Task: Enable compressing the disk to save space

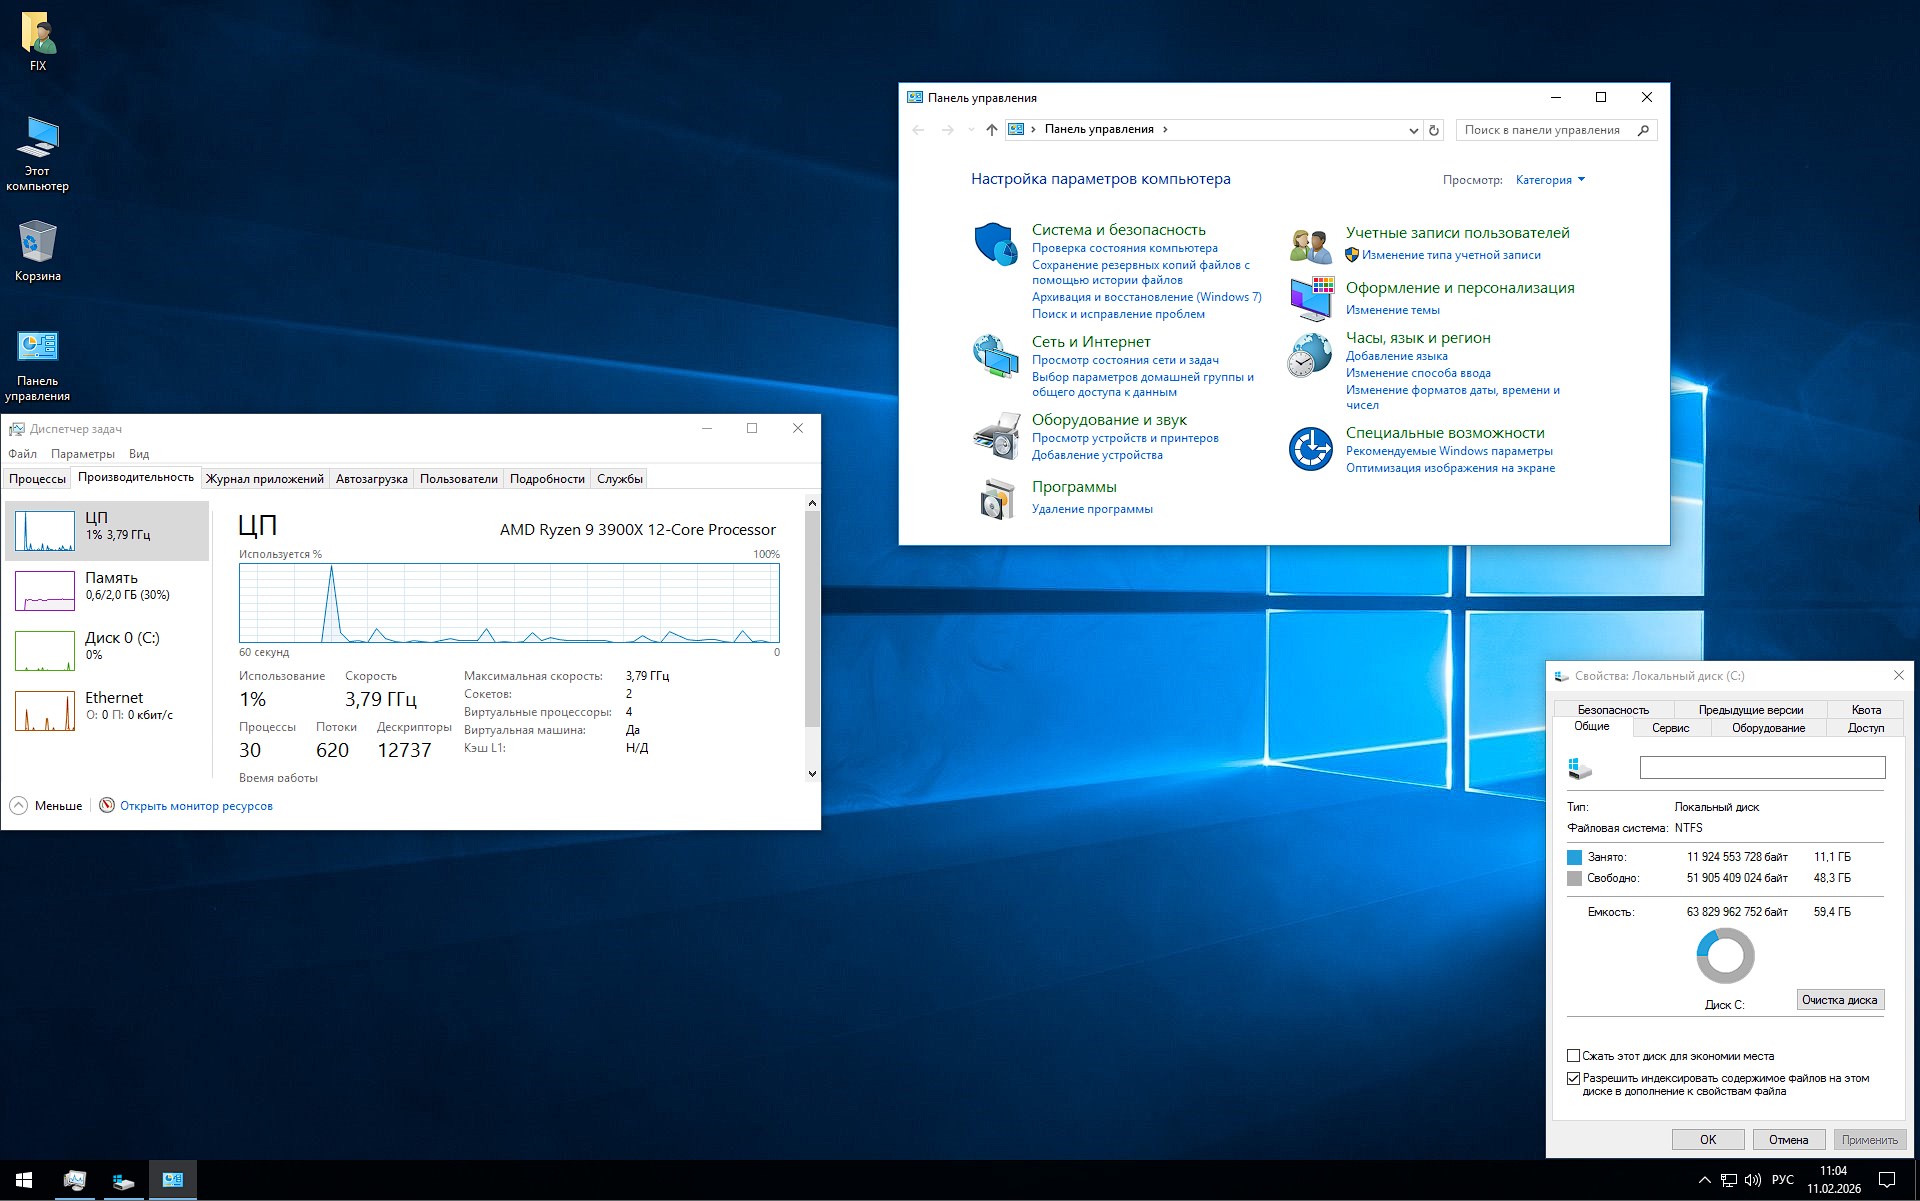Action: point(1573,1055)
